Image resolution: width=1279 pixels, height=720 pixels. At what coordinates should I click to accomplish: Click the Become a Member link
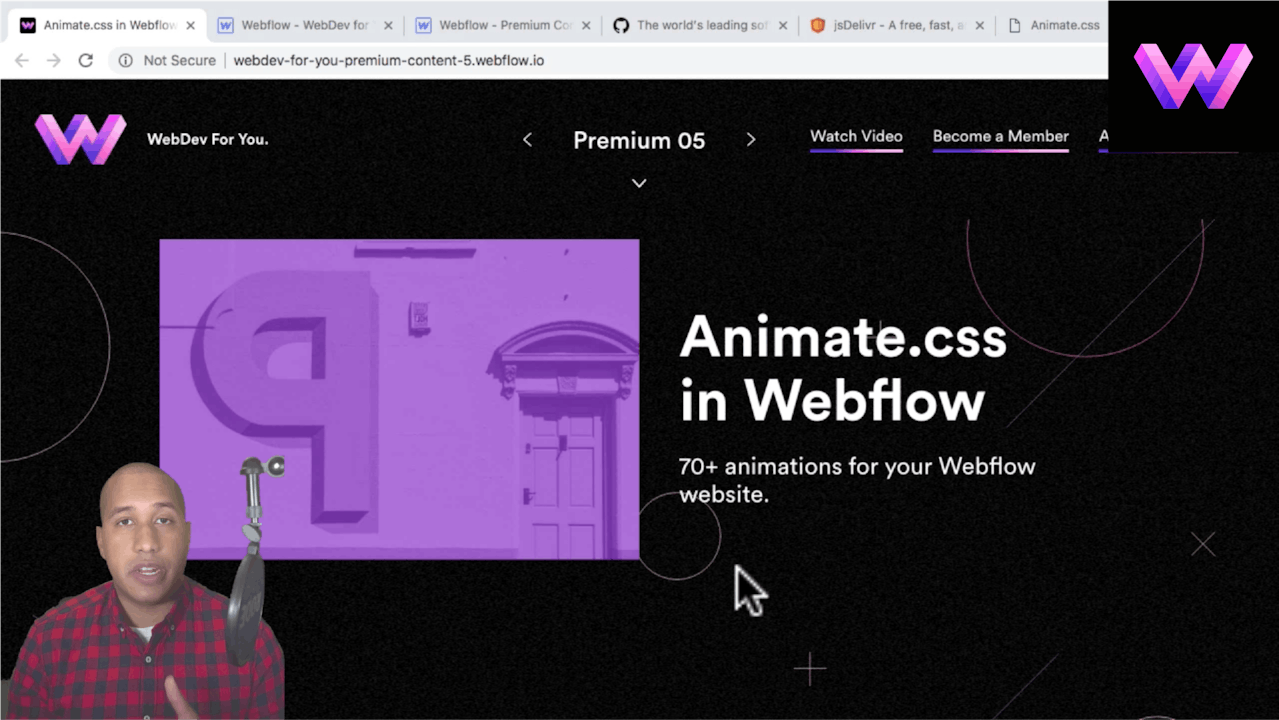(1000, 137)
